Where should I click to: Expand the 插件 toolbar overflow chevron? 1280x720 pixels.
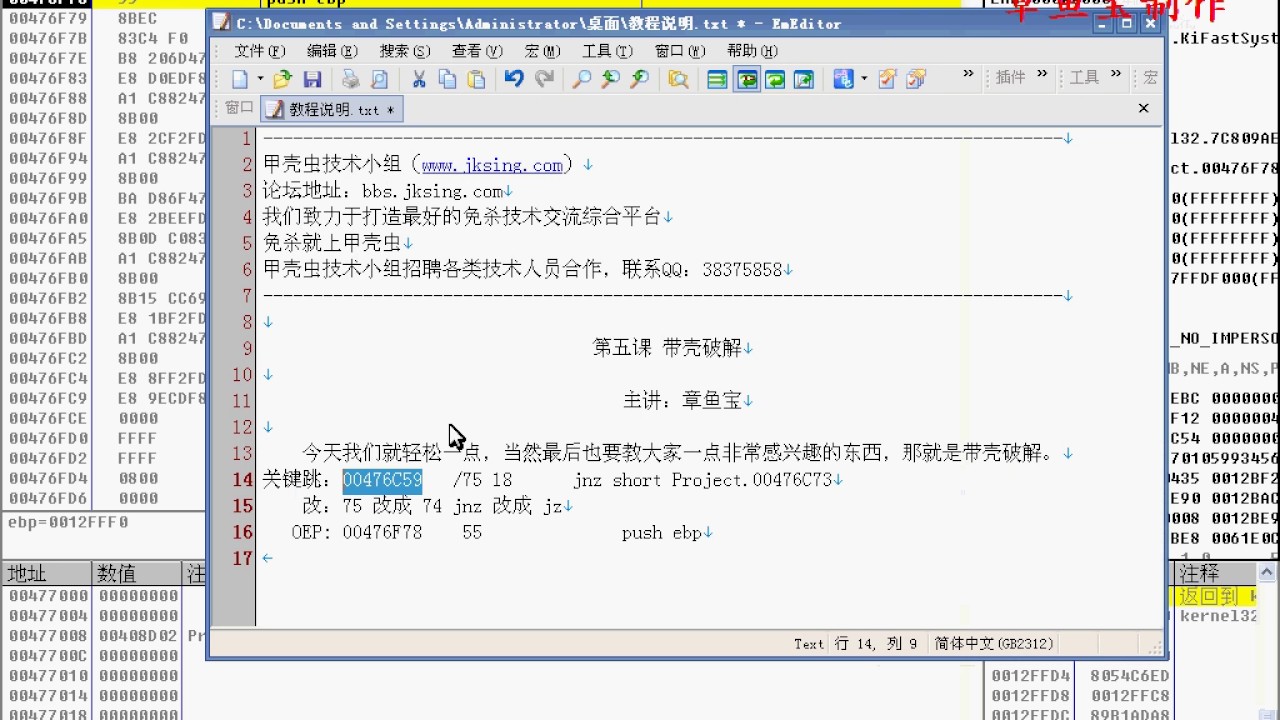1042,74
